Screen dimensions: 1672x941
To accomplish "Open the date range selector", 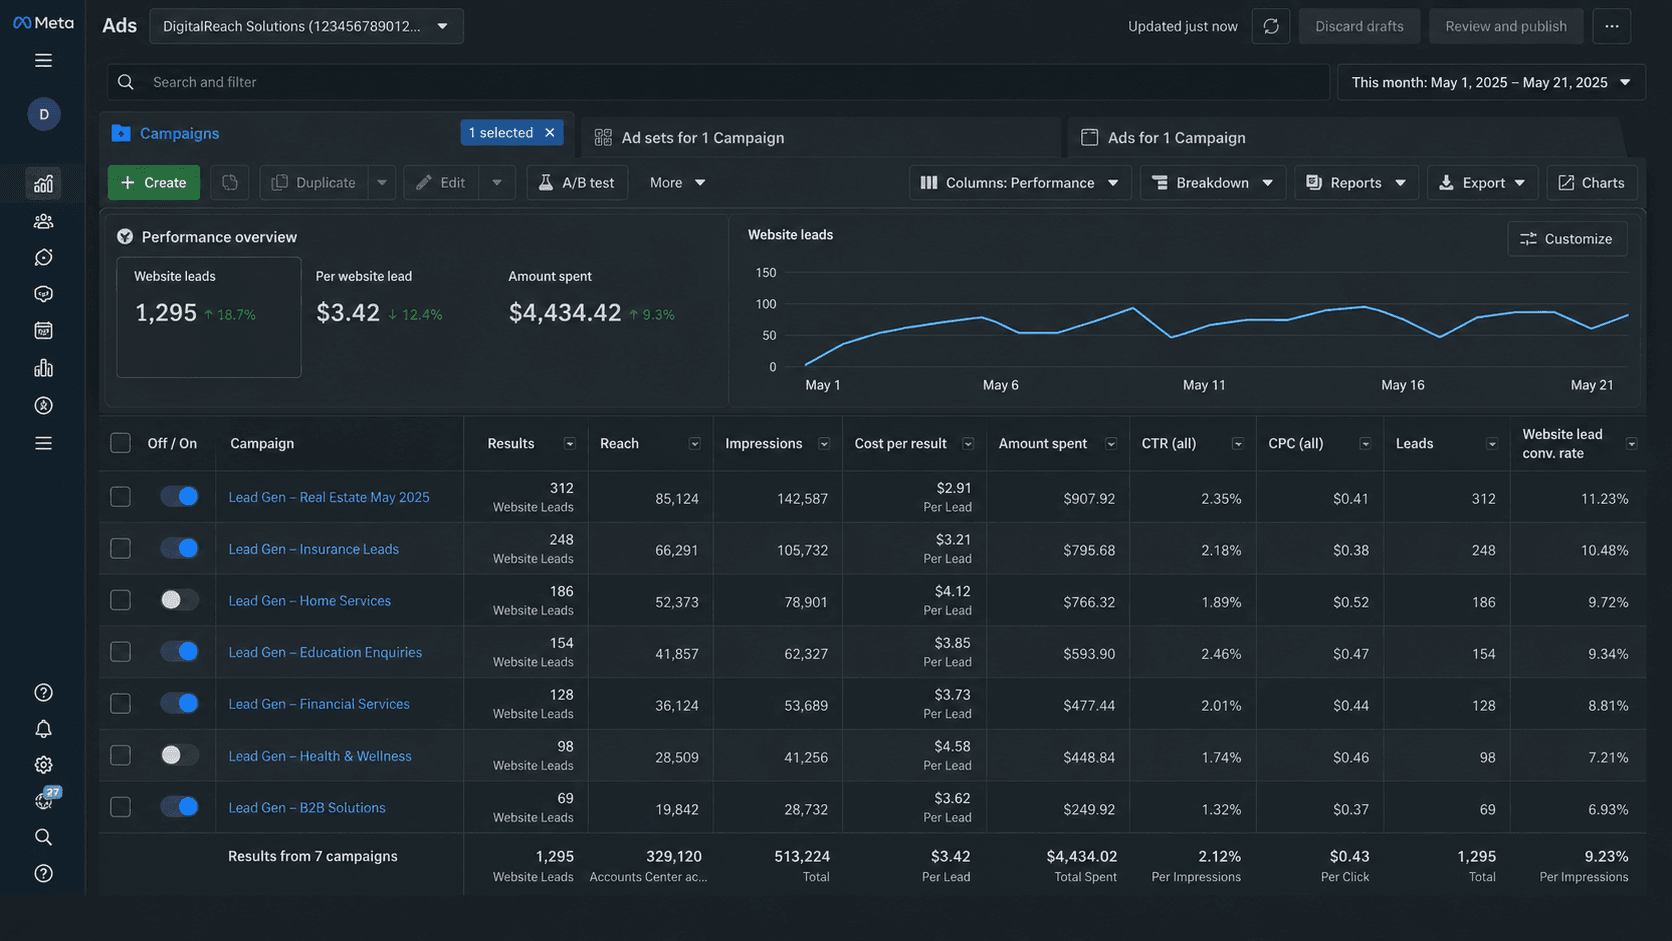I will [x=1491, y=82].
